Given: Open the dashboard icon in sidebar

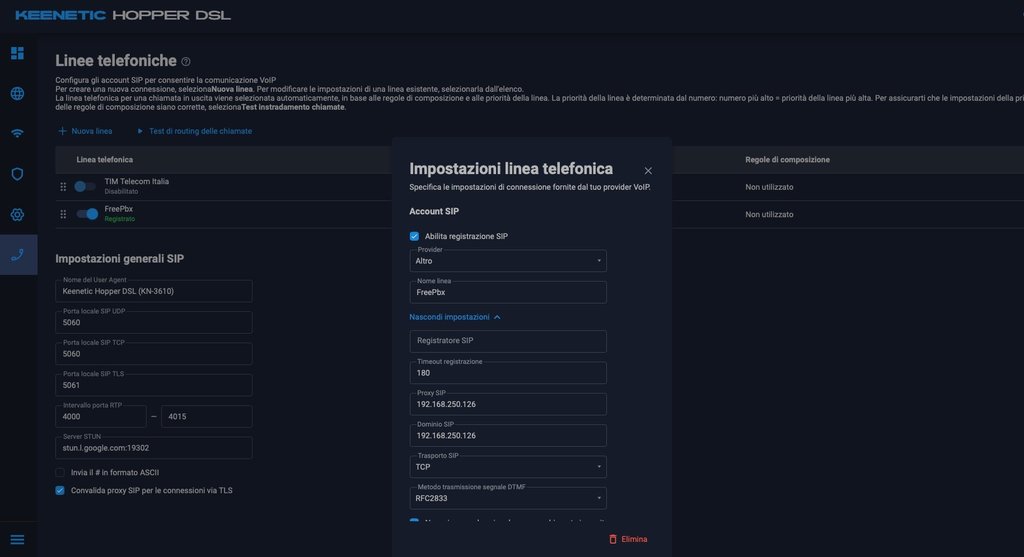Looking at the screenshot, I should point(17,53).
